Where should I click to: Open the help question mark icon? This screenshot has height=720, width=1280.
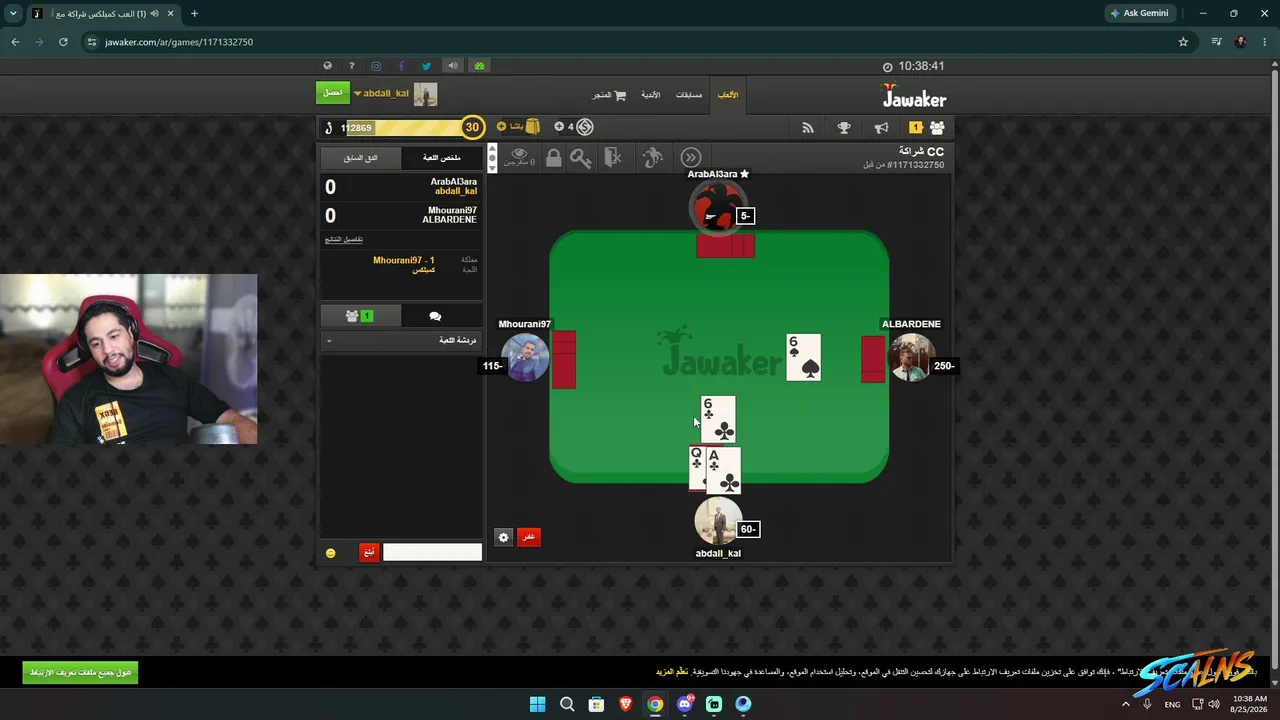(x=352, y=66)
